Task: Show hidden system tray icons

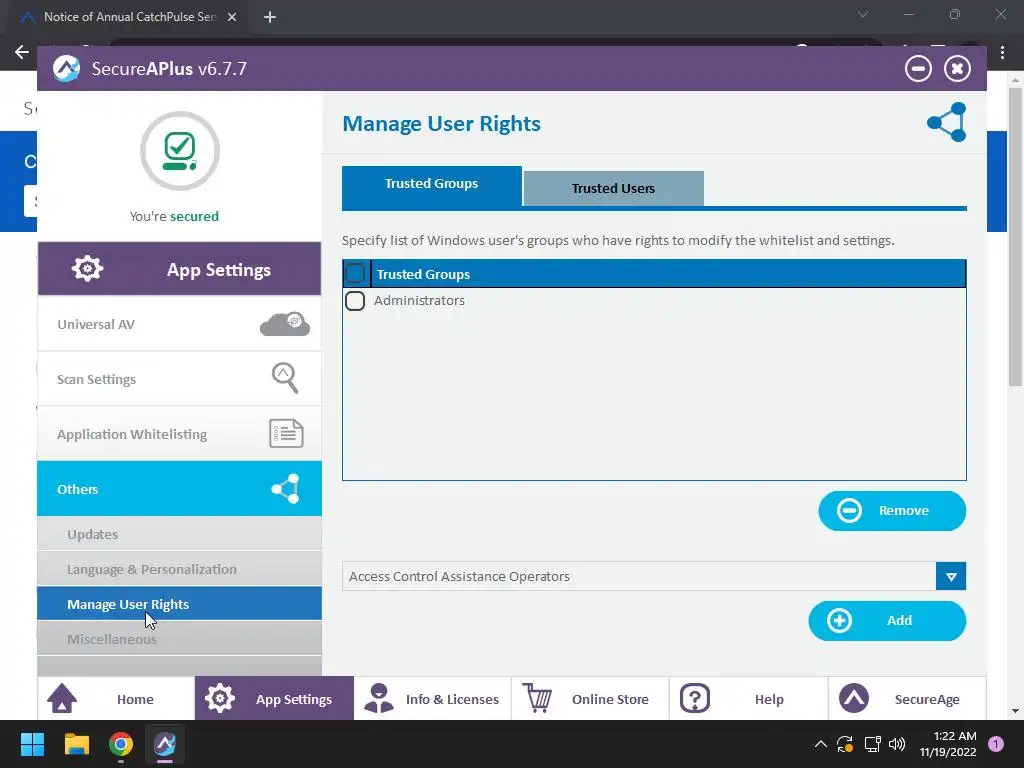Action: point(821,744)
